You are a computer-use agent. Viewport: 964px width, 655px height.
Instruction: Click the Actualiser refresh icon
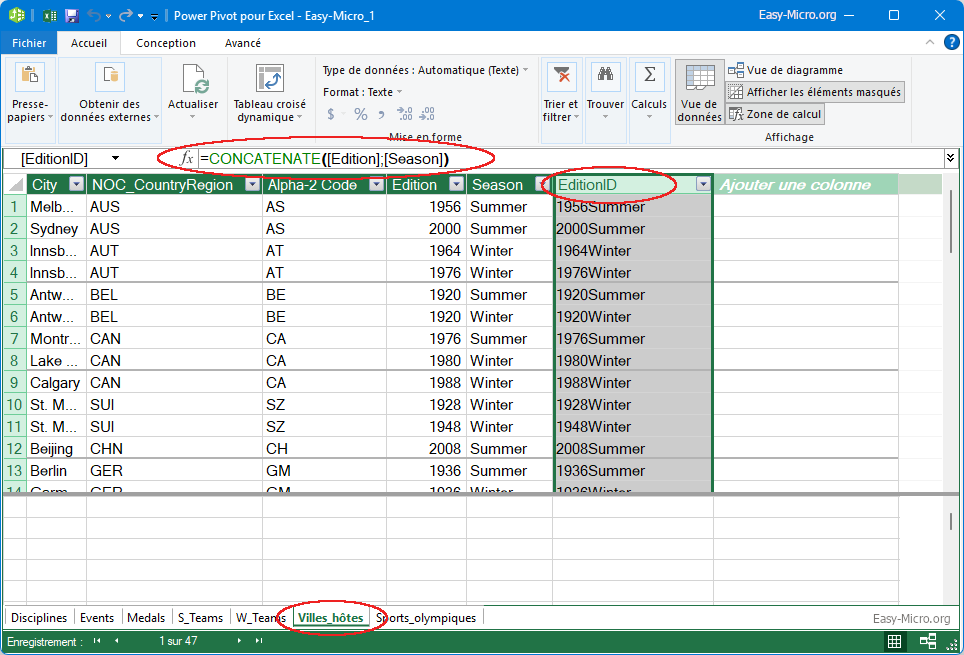point(193,80)
